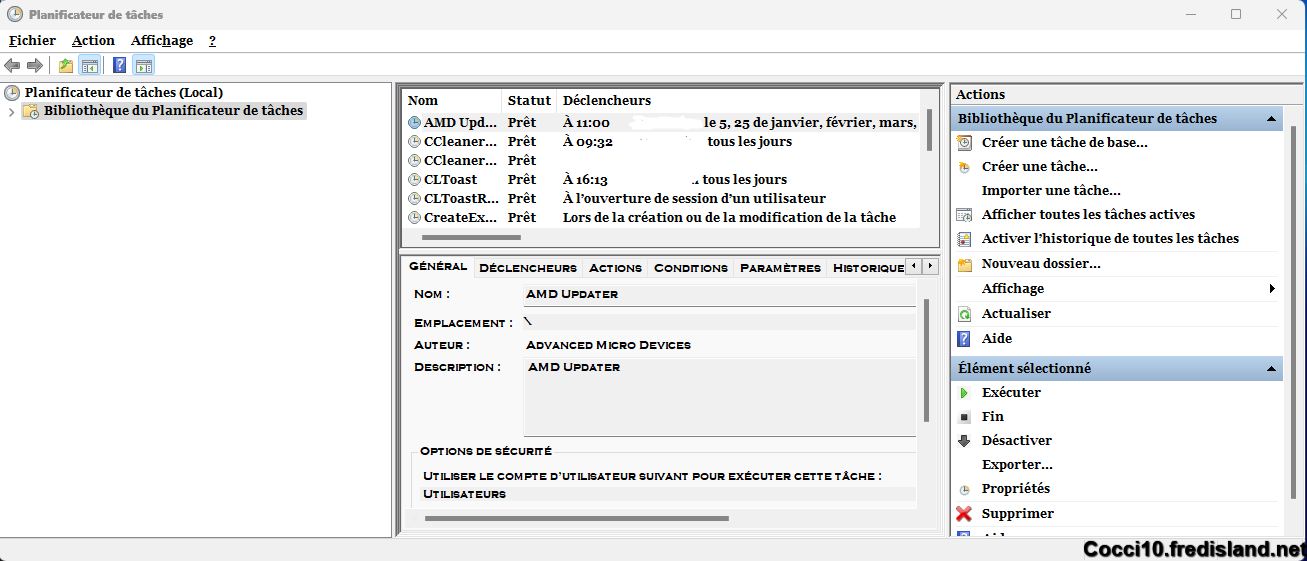Image resolution: width=1307 pixels, height=561 pixels.
Task: Click the Back arrow toolbar icon
Action: [x=12, y=66]
